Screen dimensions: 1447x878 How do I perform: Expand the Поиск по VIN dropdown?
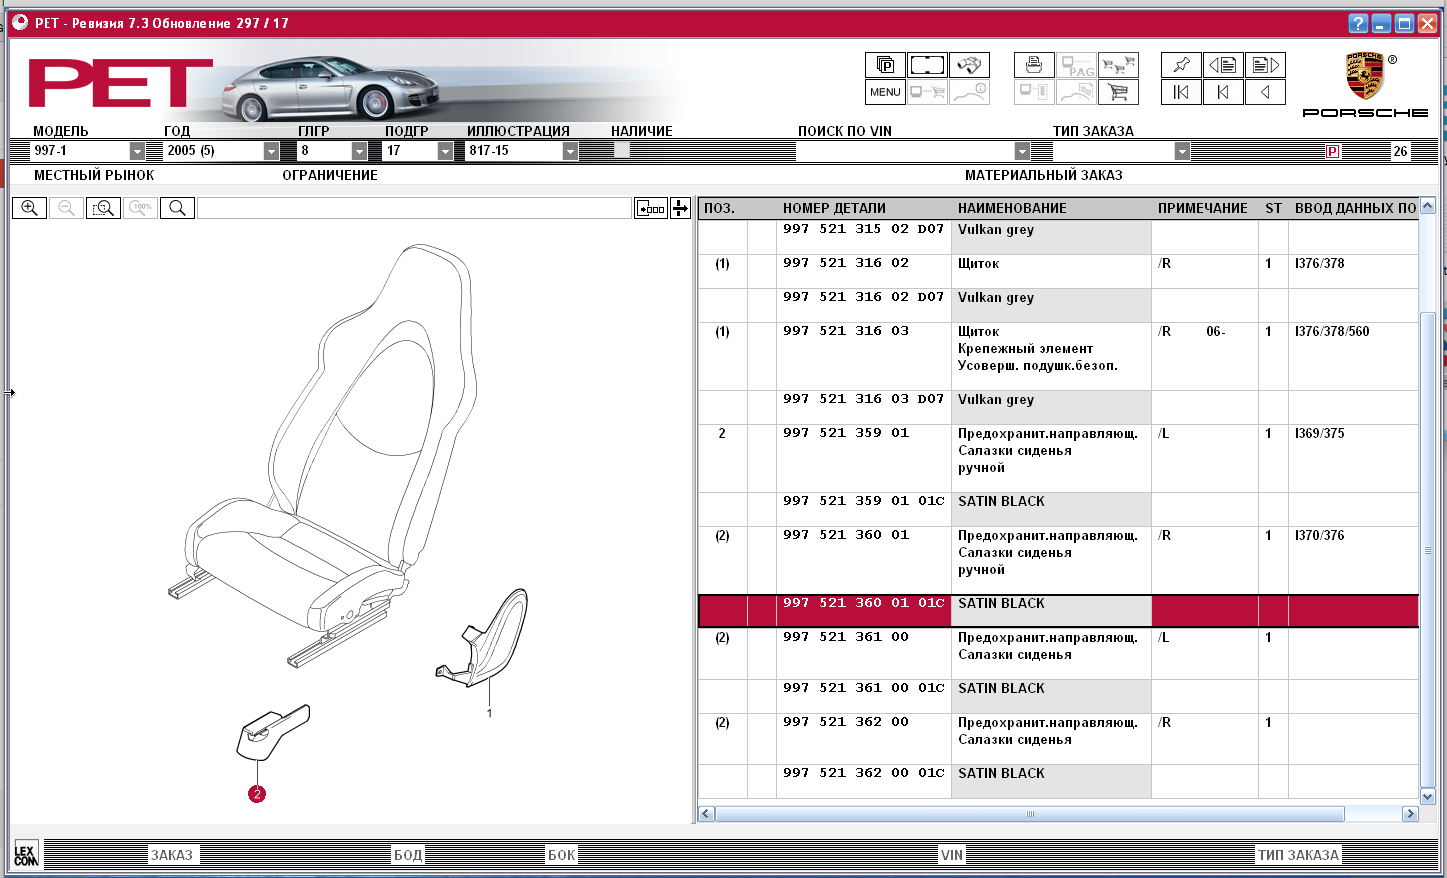coord(1021,151)
